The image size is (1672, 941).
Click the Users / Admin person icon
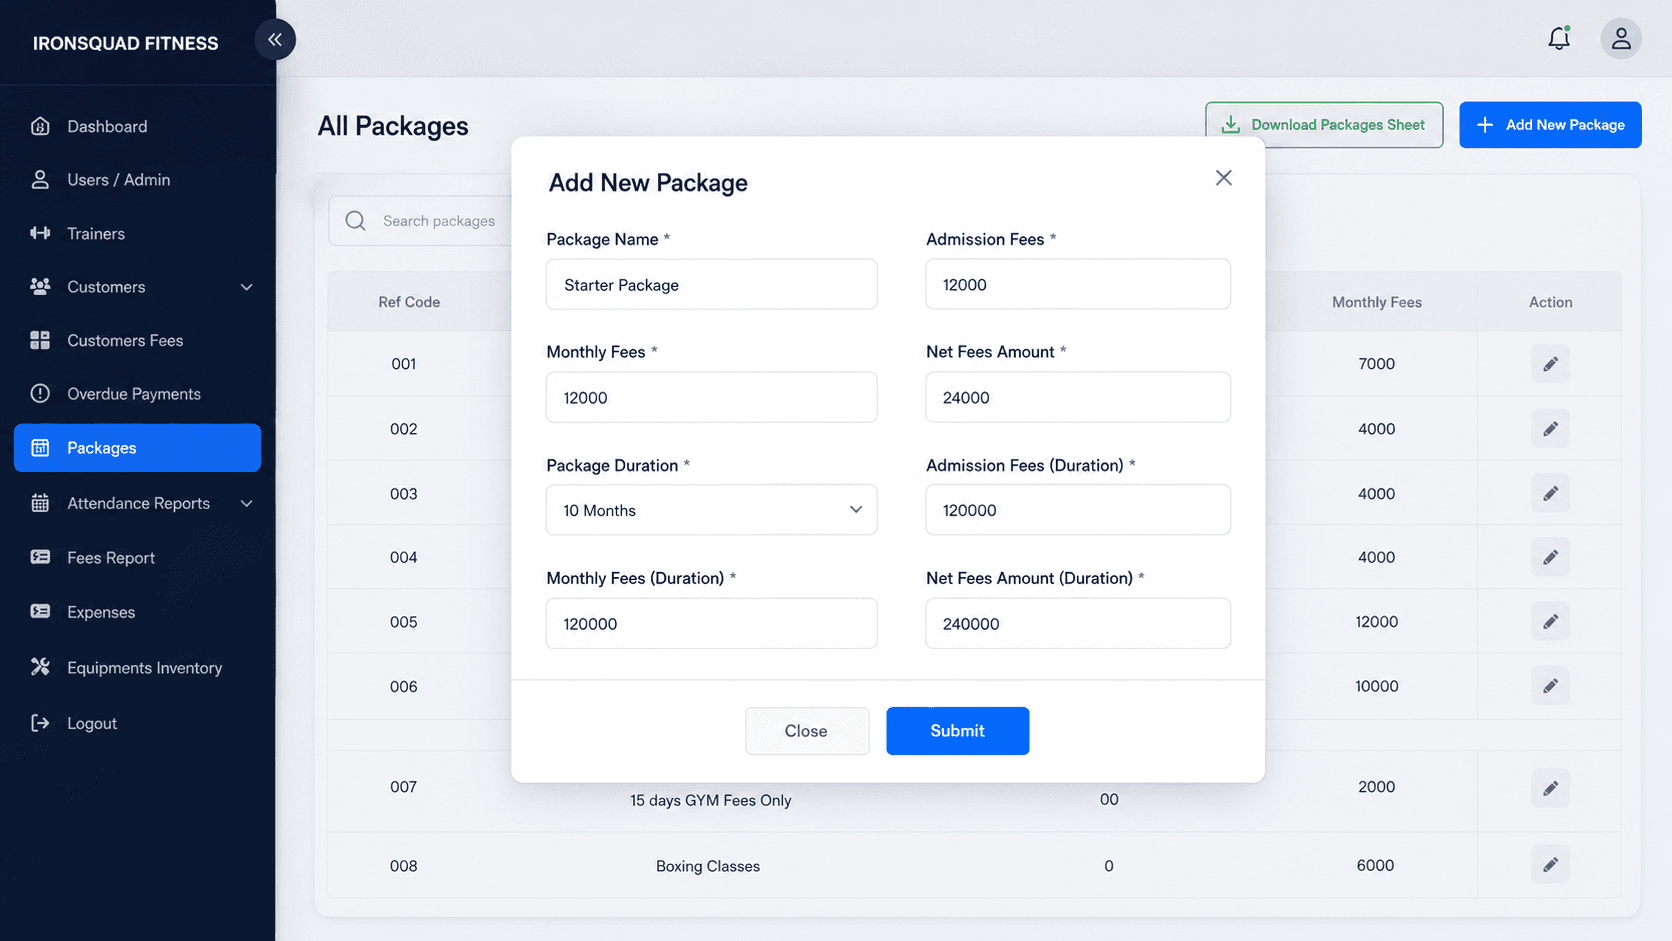coord(40,180)
